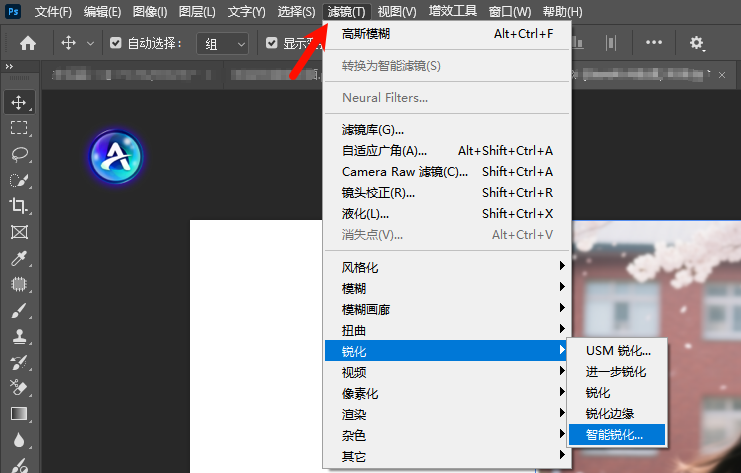Choose 锐化边缘 in submenu

pyautogui.click(x=617, y=413)
